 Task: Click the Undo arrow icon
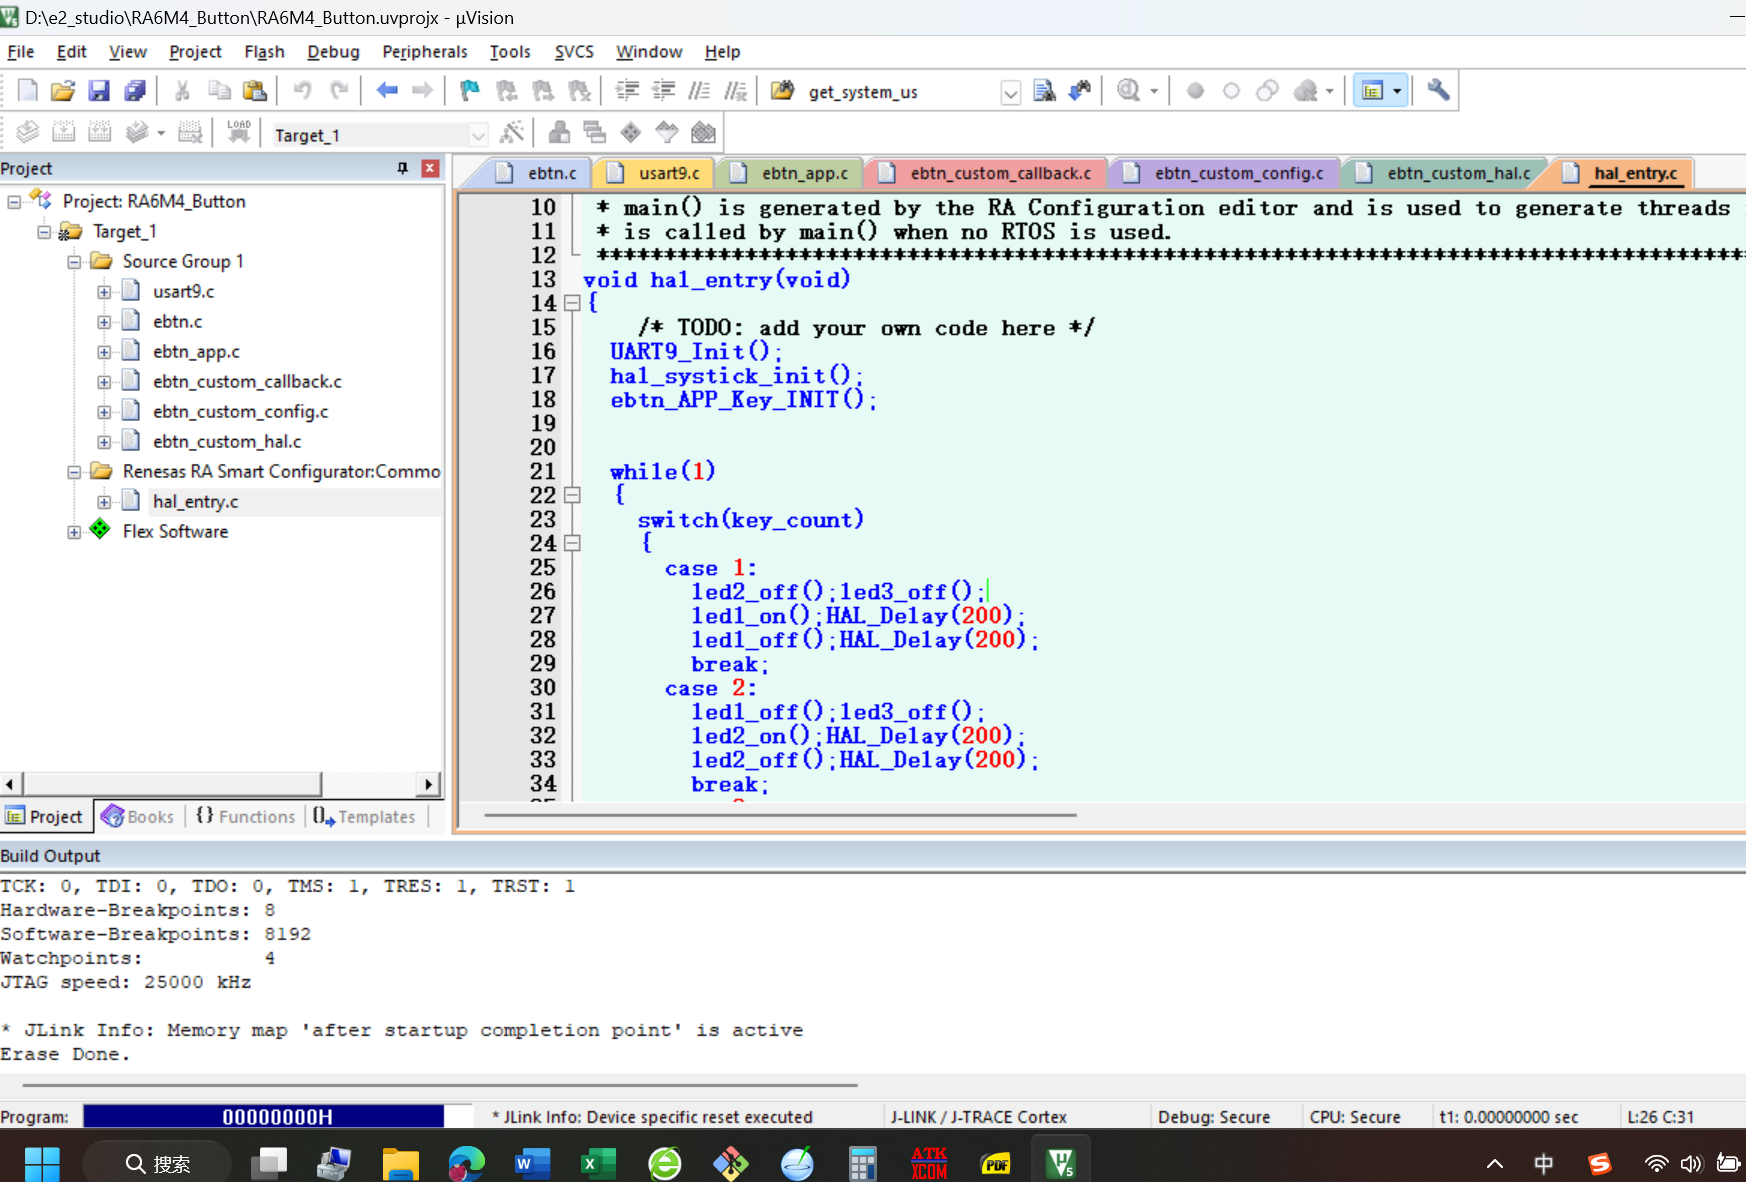point(302,91)
